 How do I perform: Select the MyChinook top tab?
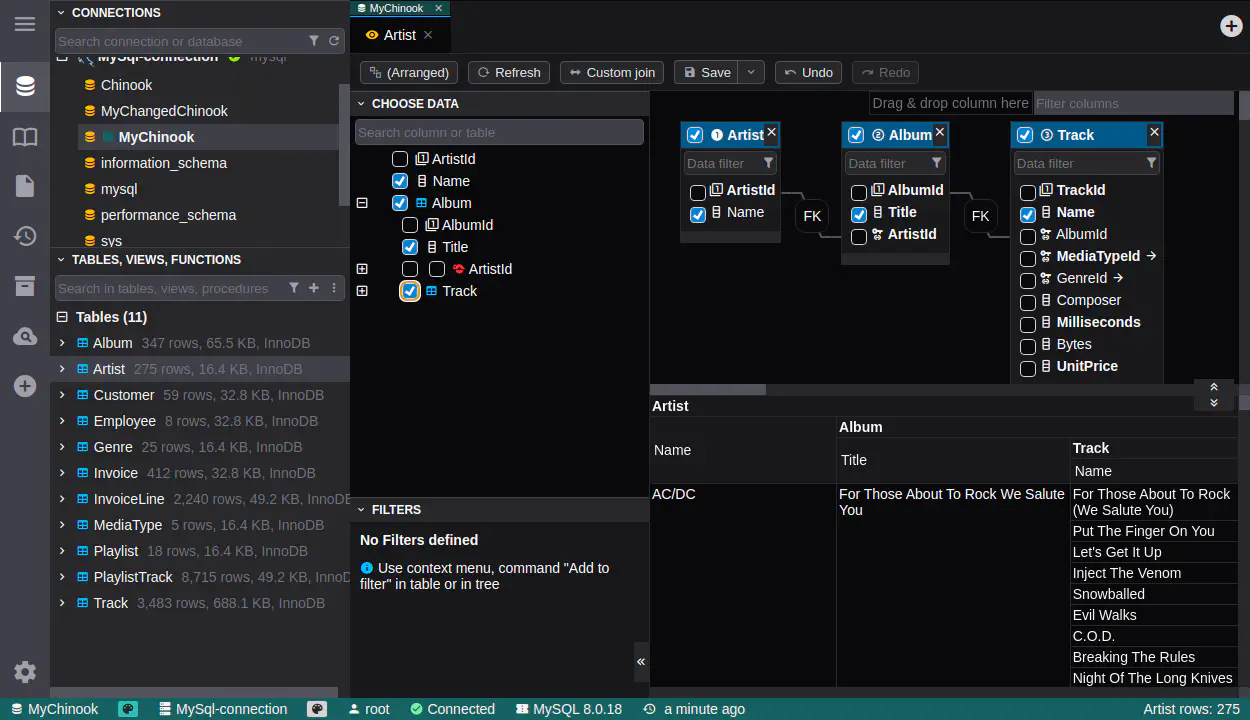(396, 8)
